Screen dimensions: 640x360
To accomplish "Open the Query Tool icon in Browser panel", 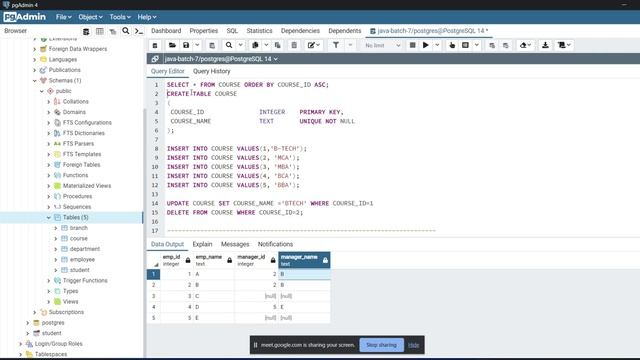I will pyautogui.click(x=86, y=31).
